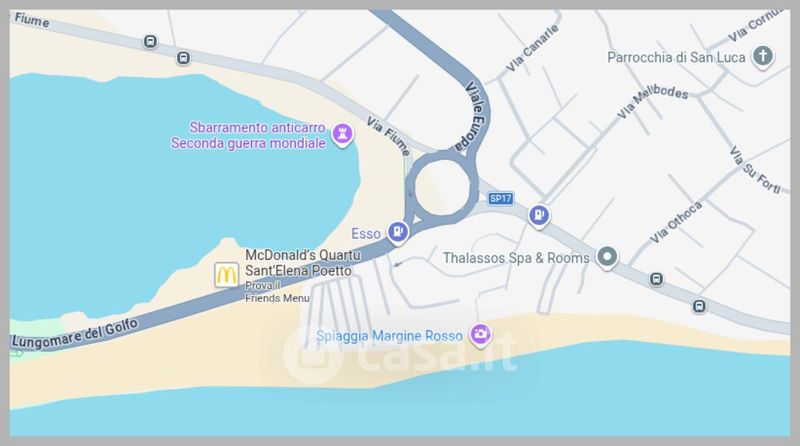Click the Parrocchia di San Luca text label
Screen dimensions: 800x446
(x=677, y=57)
